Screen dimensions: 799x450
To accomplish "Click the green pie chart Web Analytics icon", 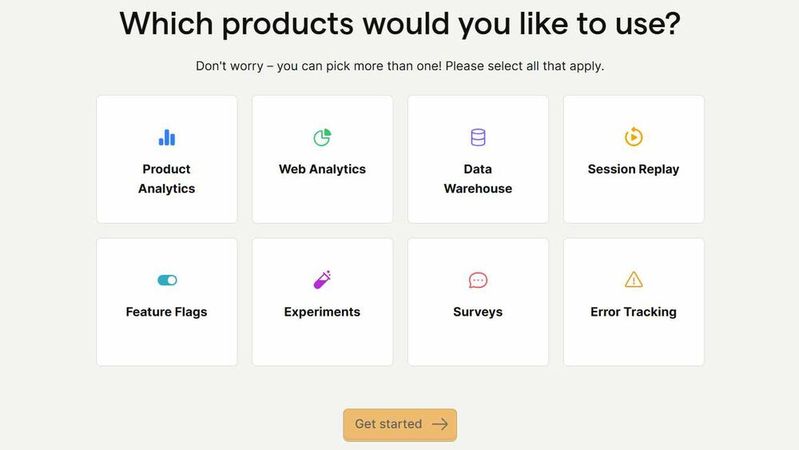I will (x=322, y=138).
